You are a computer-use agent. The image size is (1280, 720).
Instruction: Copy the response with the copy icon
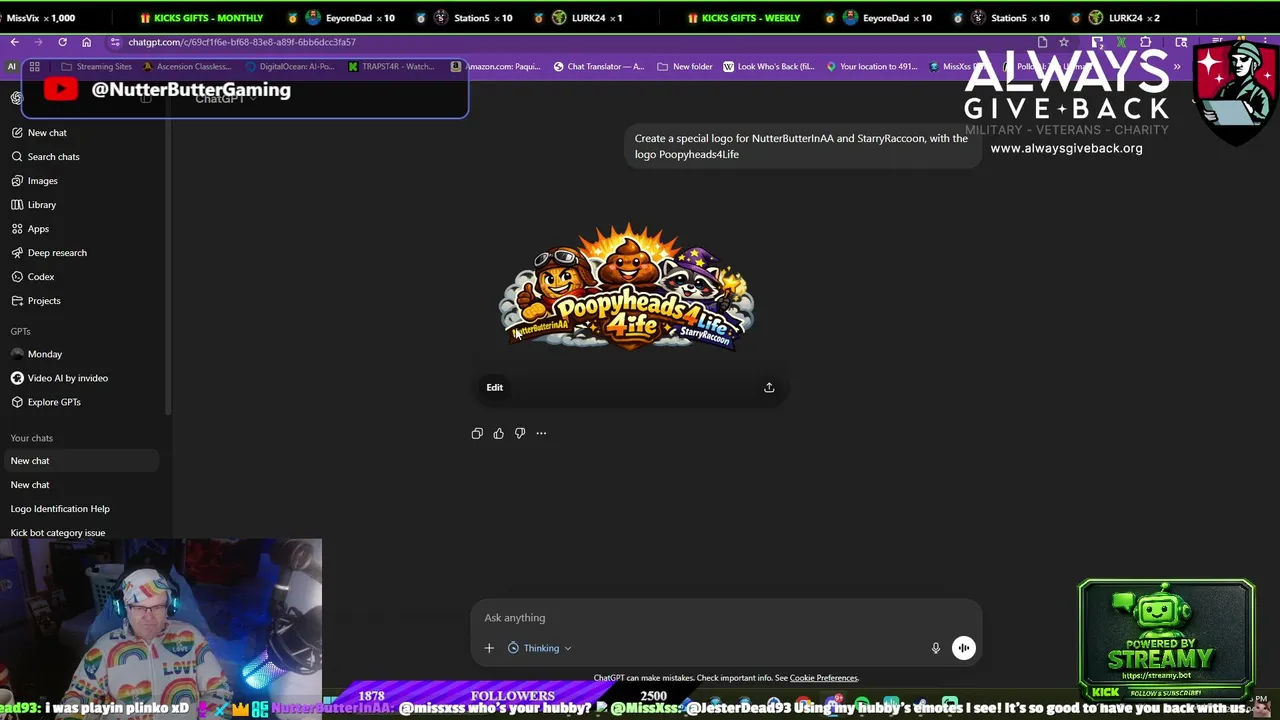477,433
